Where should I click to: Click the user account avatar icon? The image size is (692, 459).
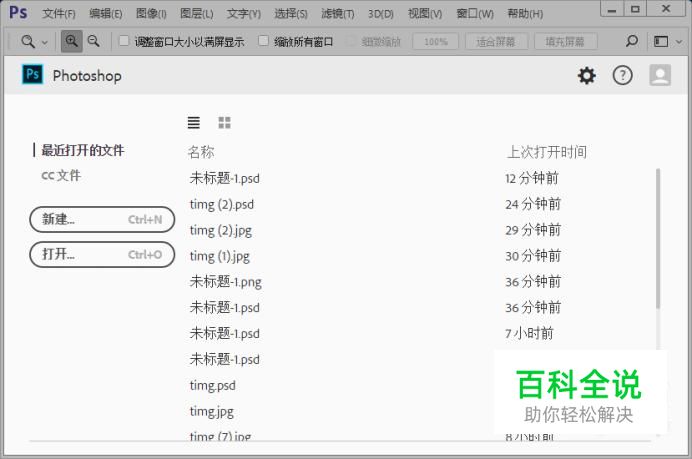tap(660, 75)
